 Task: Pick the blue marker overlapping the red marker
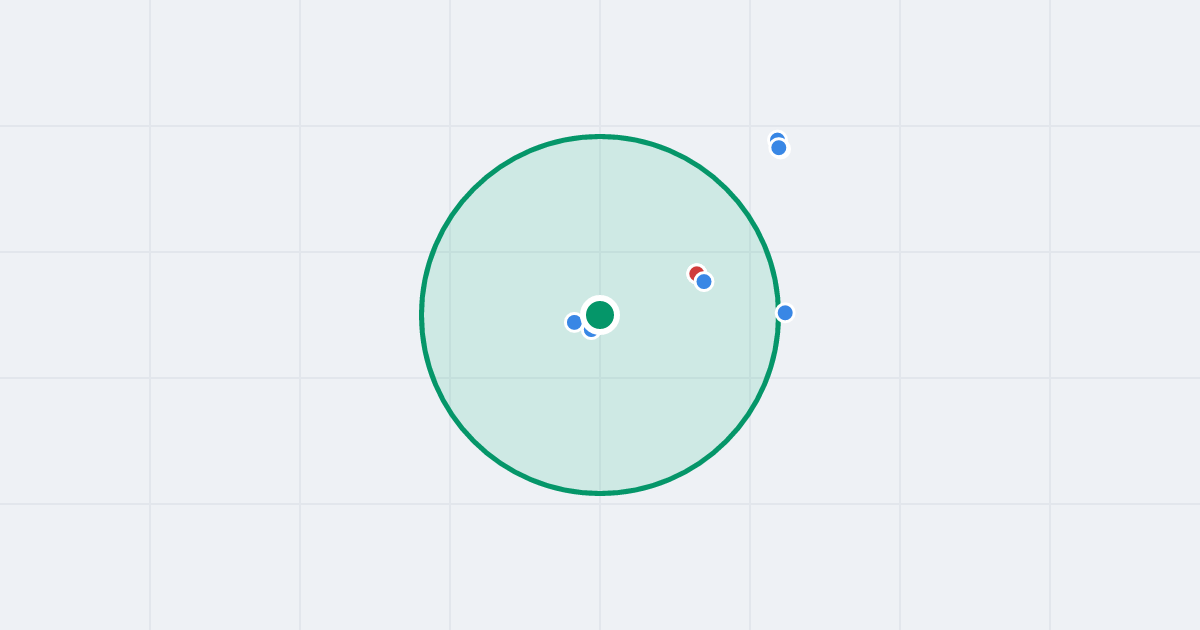click(x=704, y=282)
